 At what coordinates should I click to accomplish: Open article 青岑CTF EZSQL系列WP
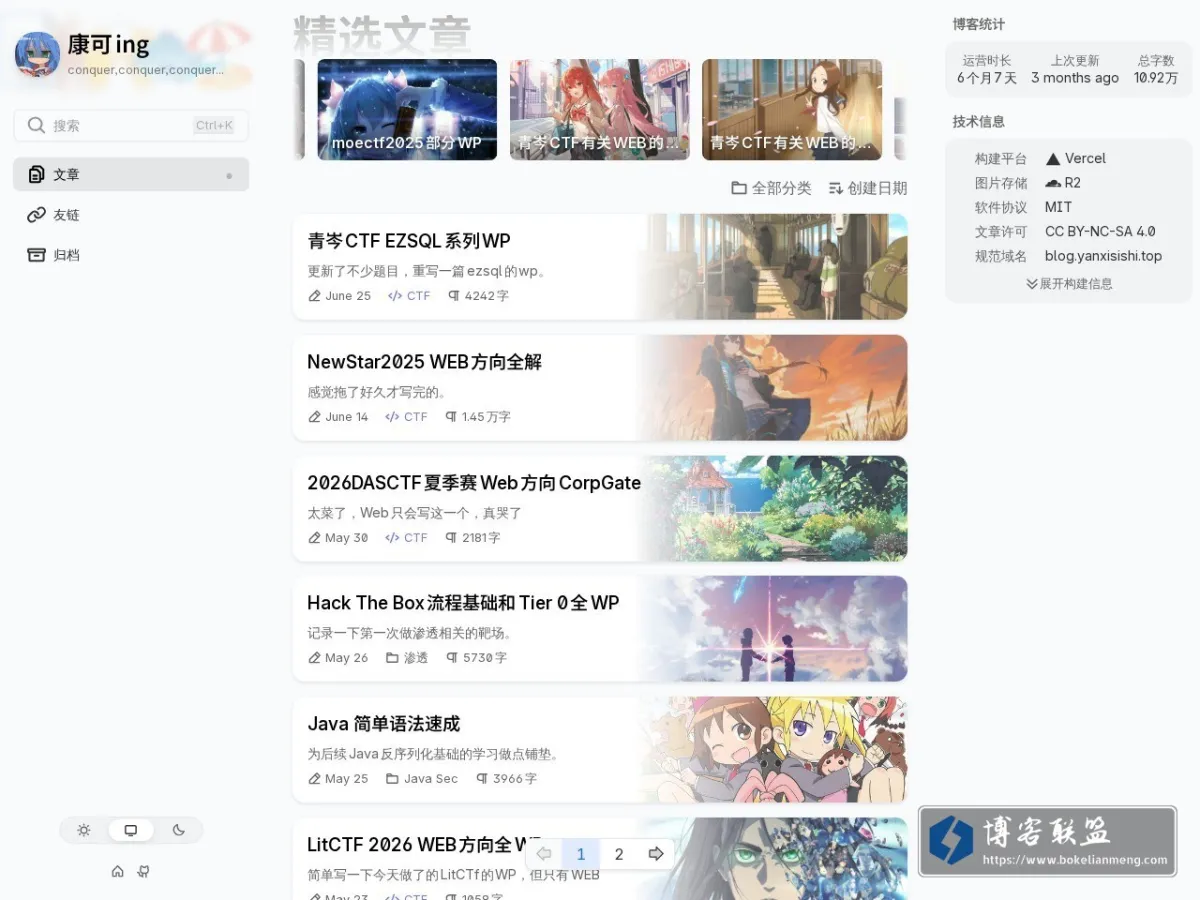tap(600, 266)
